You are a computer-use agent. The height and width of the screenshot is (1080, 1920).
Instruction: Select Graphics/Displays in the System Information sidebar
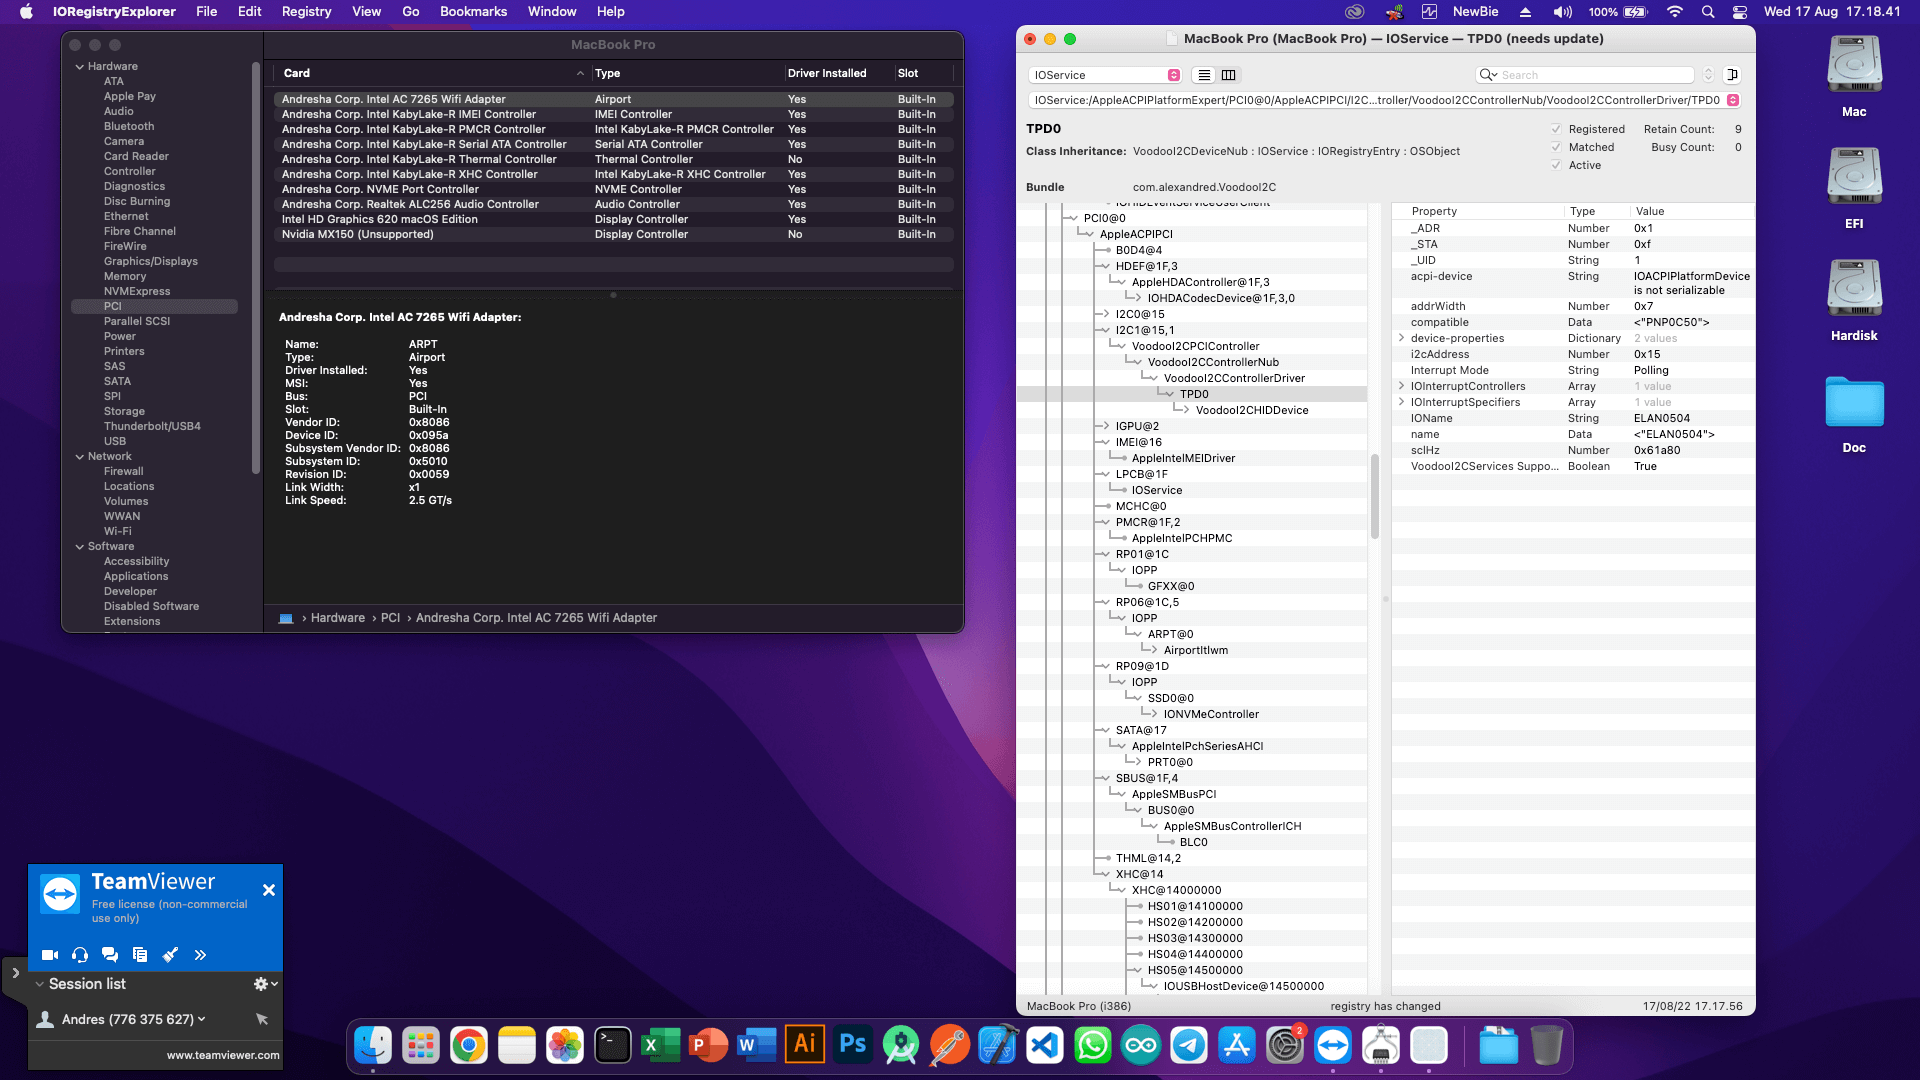pyautogui.click(x=151, y=261)
